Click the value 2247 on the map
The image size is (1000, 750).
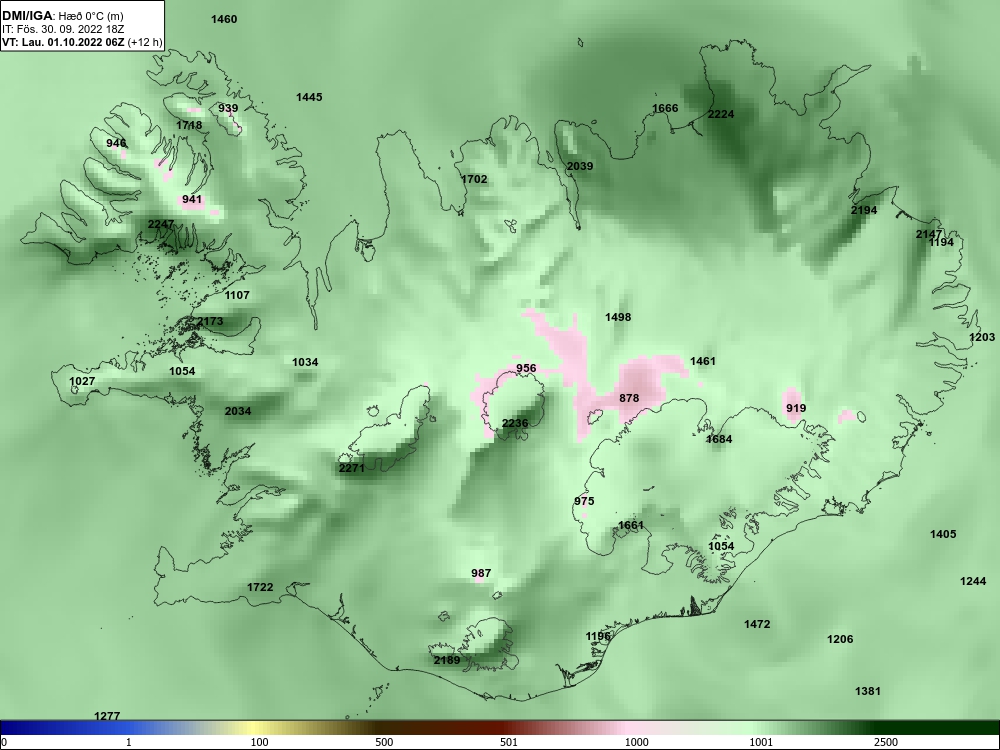pyautogui.click(x=161, y=224)
